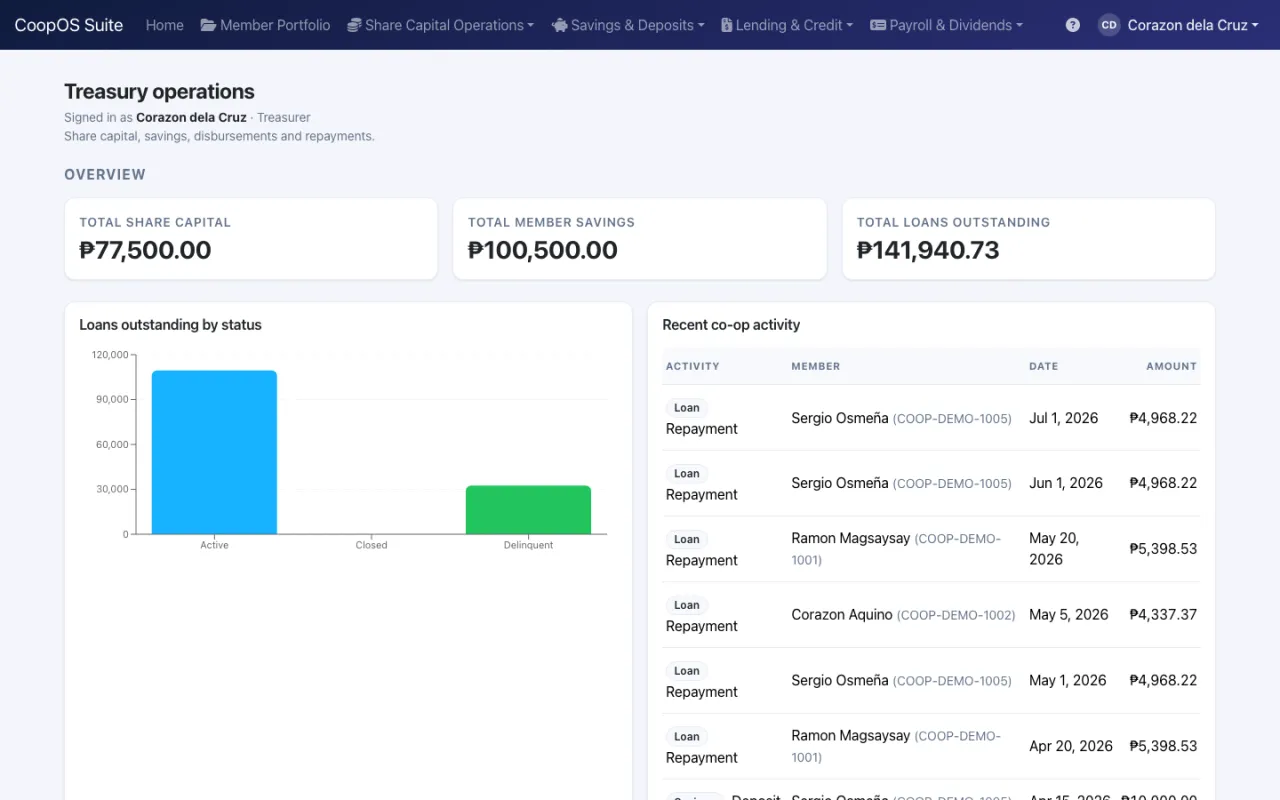Click the Total Share Capital card
This screenshot has width=1280, height=800.
coord(251,239)
